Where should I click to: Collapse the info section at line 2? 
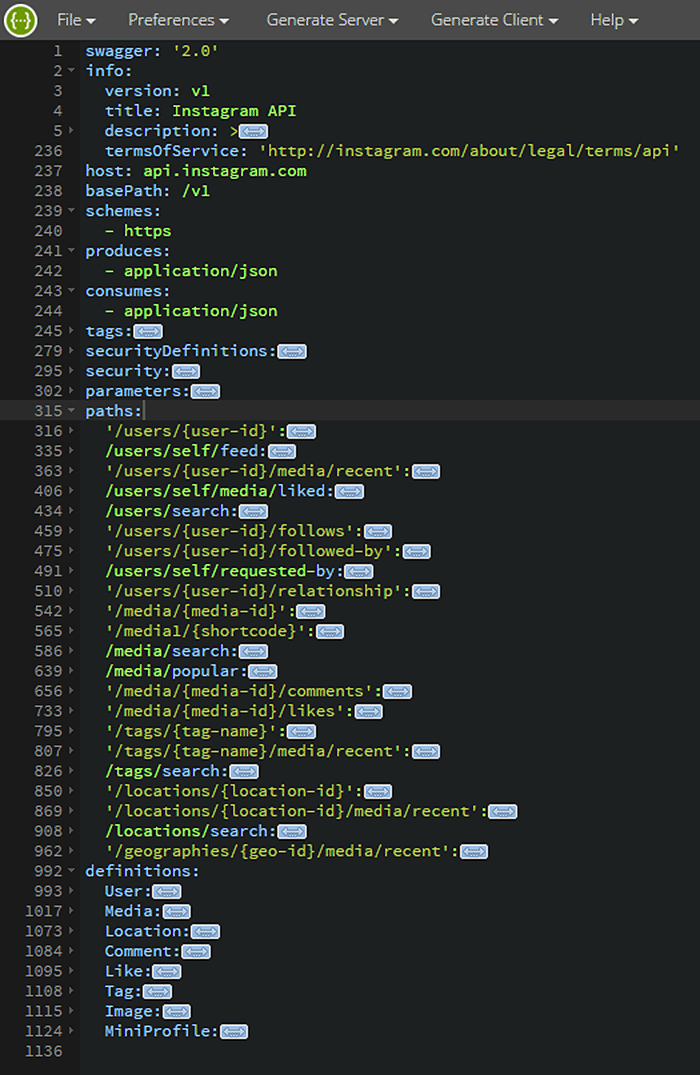click(71, 71)
